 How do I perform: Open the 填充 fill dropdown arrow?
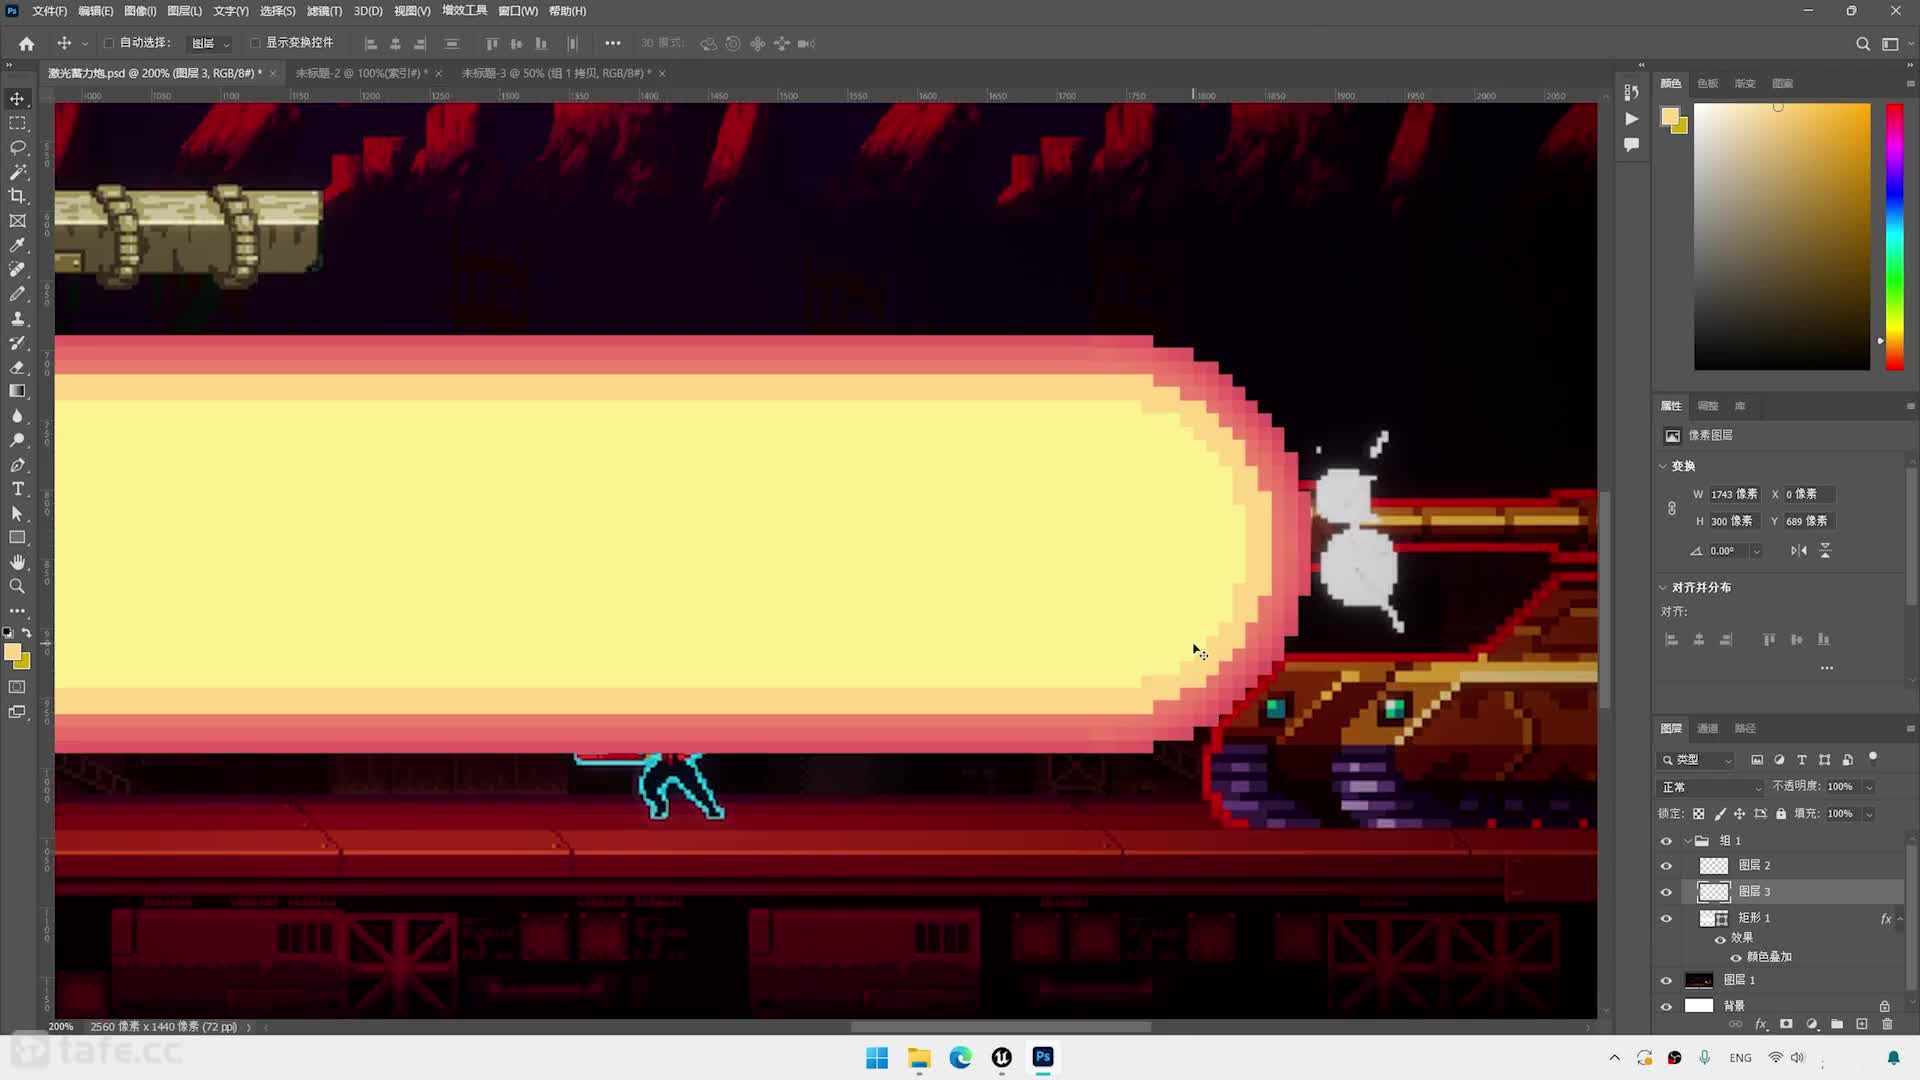(1868, 814)
